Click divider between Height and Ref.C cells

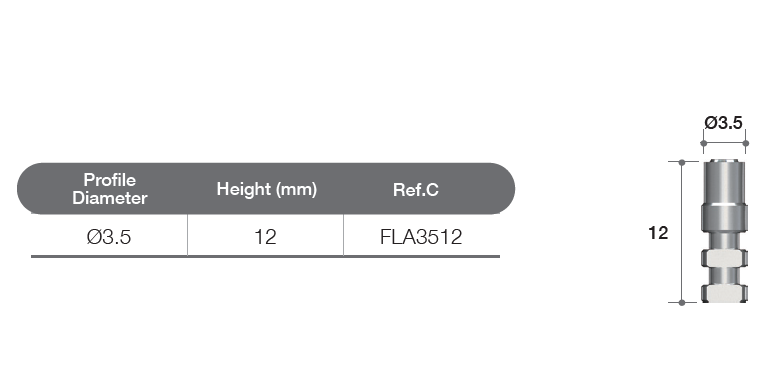pyautogui.click(x=343, y=235)
